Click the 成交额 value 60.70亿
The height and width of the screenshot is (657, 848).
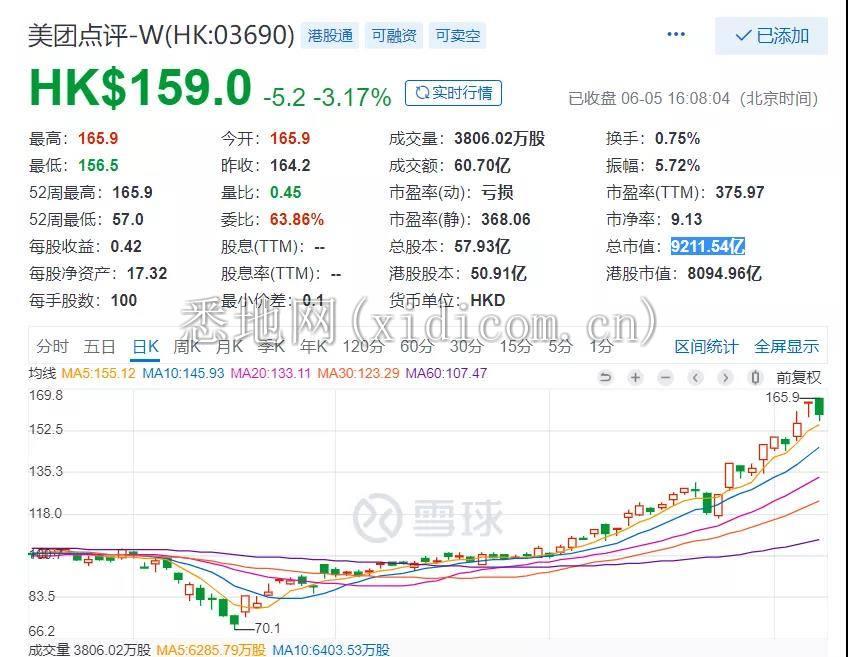[x=482, y=165]
